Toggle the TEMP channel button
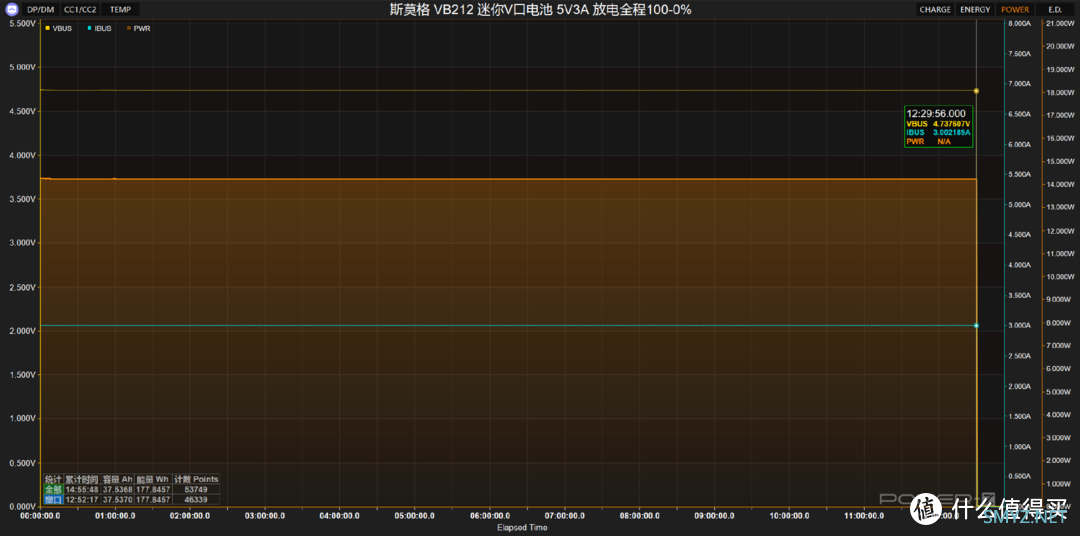The image size is (1080, 536). click(120, 10)
